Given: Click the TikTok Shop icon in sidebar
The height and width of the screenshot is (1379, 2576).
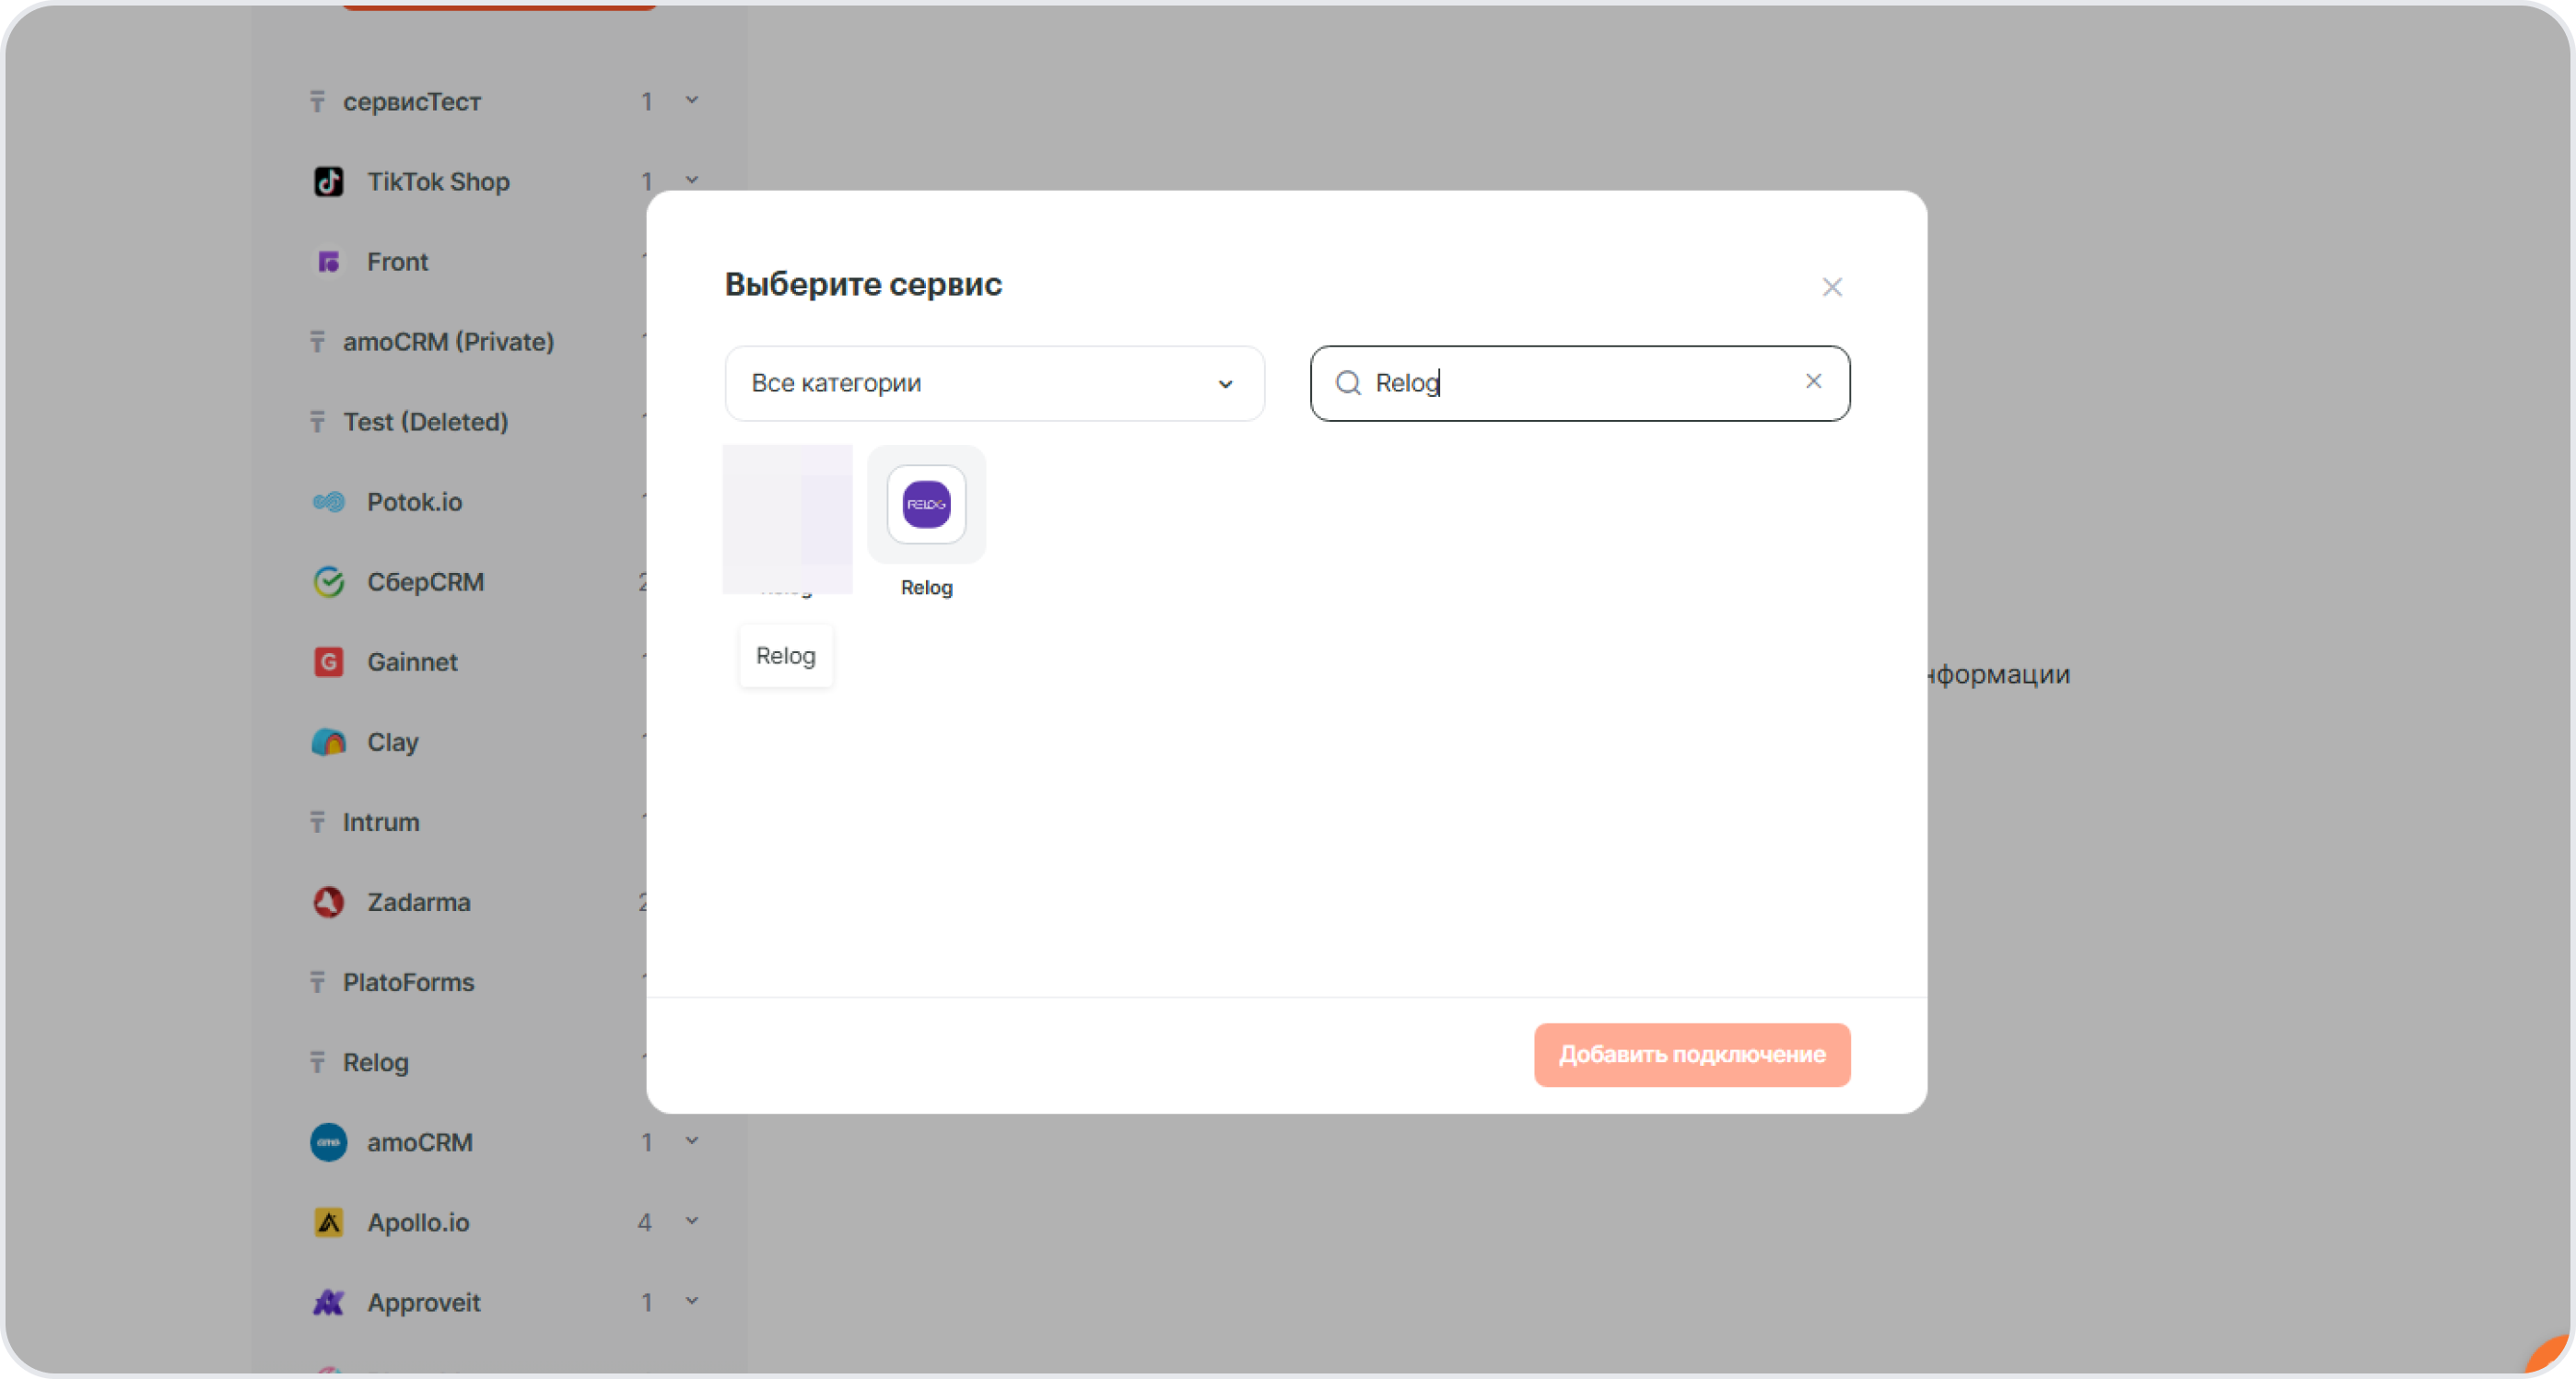Looking at the screenshot, I should (x=328, y=182).
